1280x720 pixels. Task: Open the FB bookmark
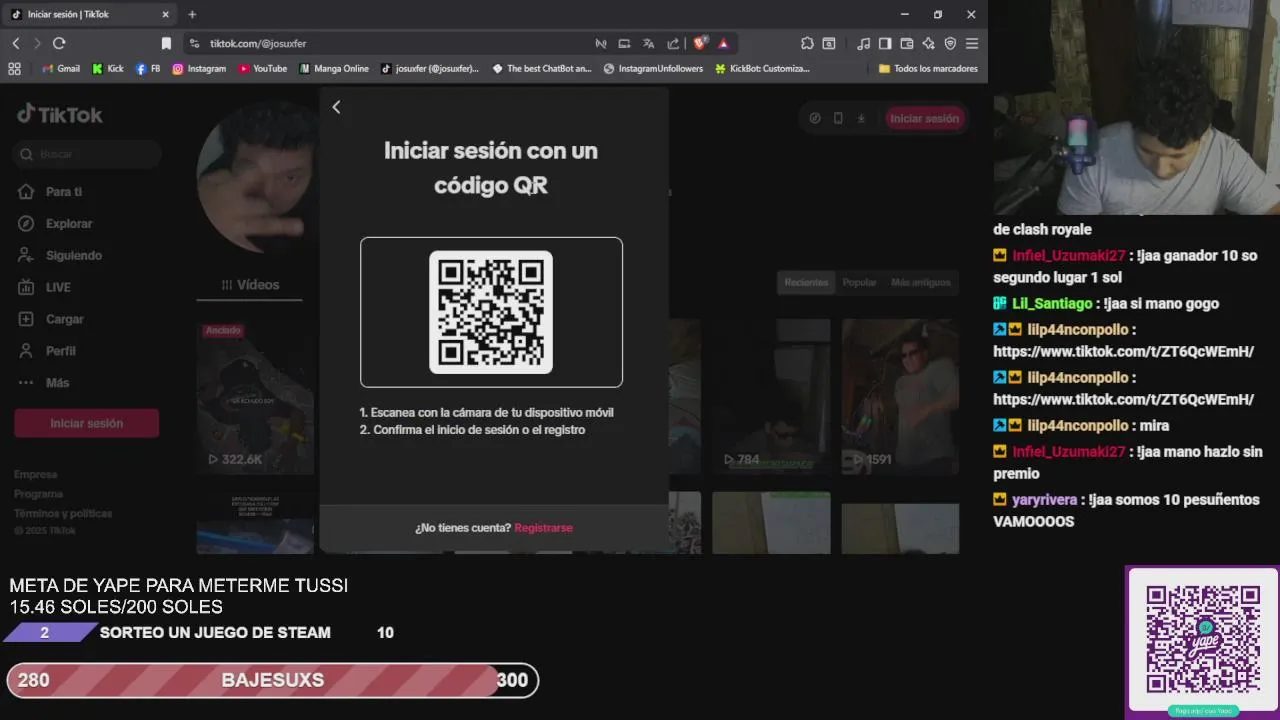point(148,69)
